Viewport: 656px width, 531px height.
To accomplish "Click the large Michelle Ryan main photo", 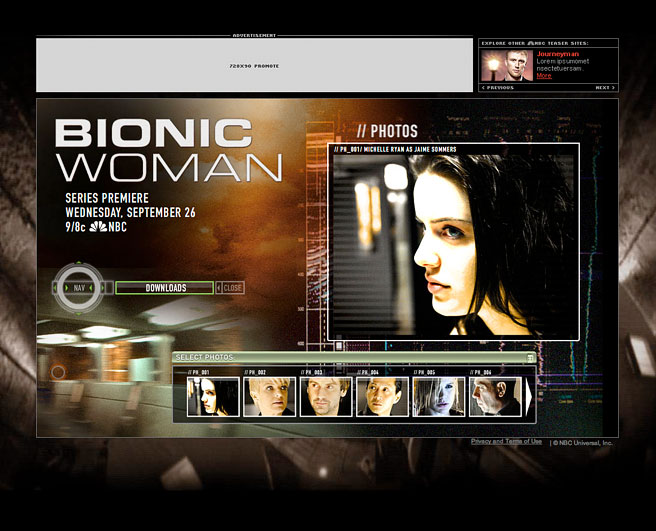I will coord(454,245).
